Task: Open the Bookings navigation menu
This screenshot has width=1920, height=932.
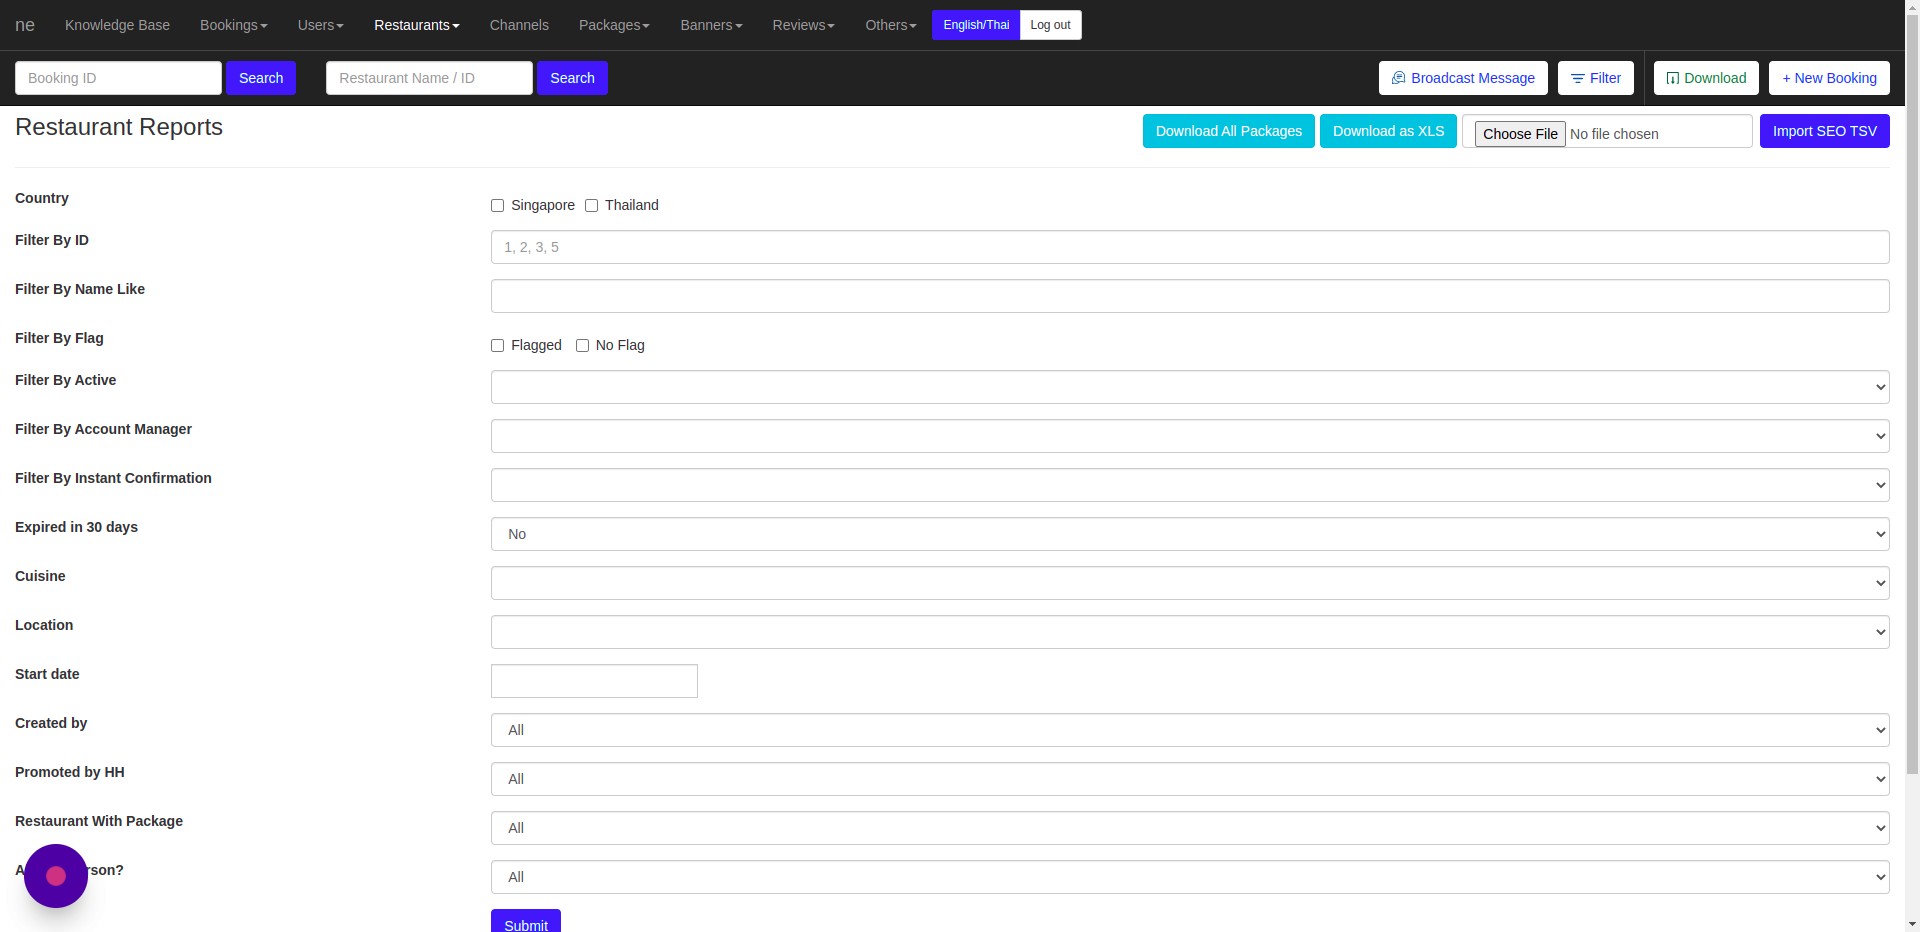Action: point(233,25)
